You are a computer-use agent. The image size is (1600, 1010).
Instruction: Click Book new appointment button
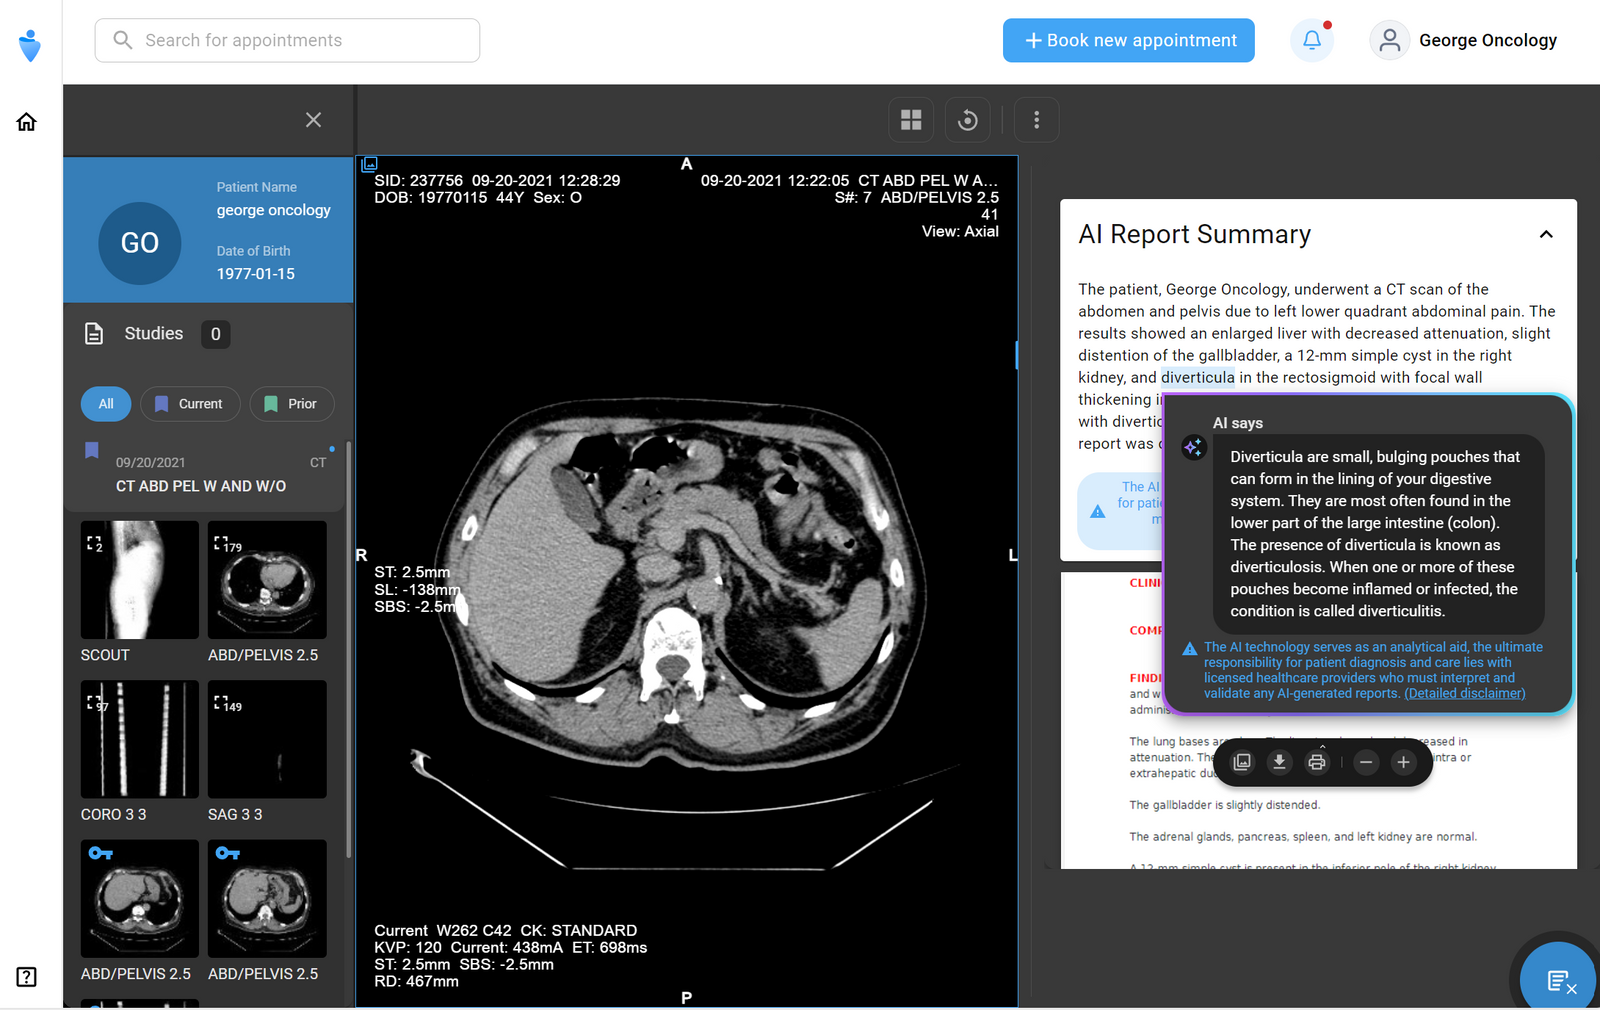[x=1128, y=40]
